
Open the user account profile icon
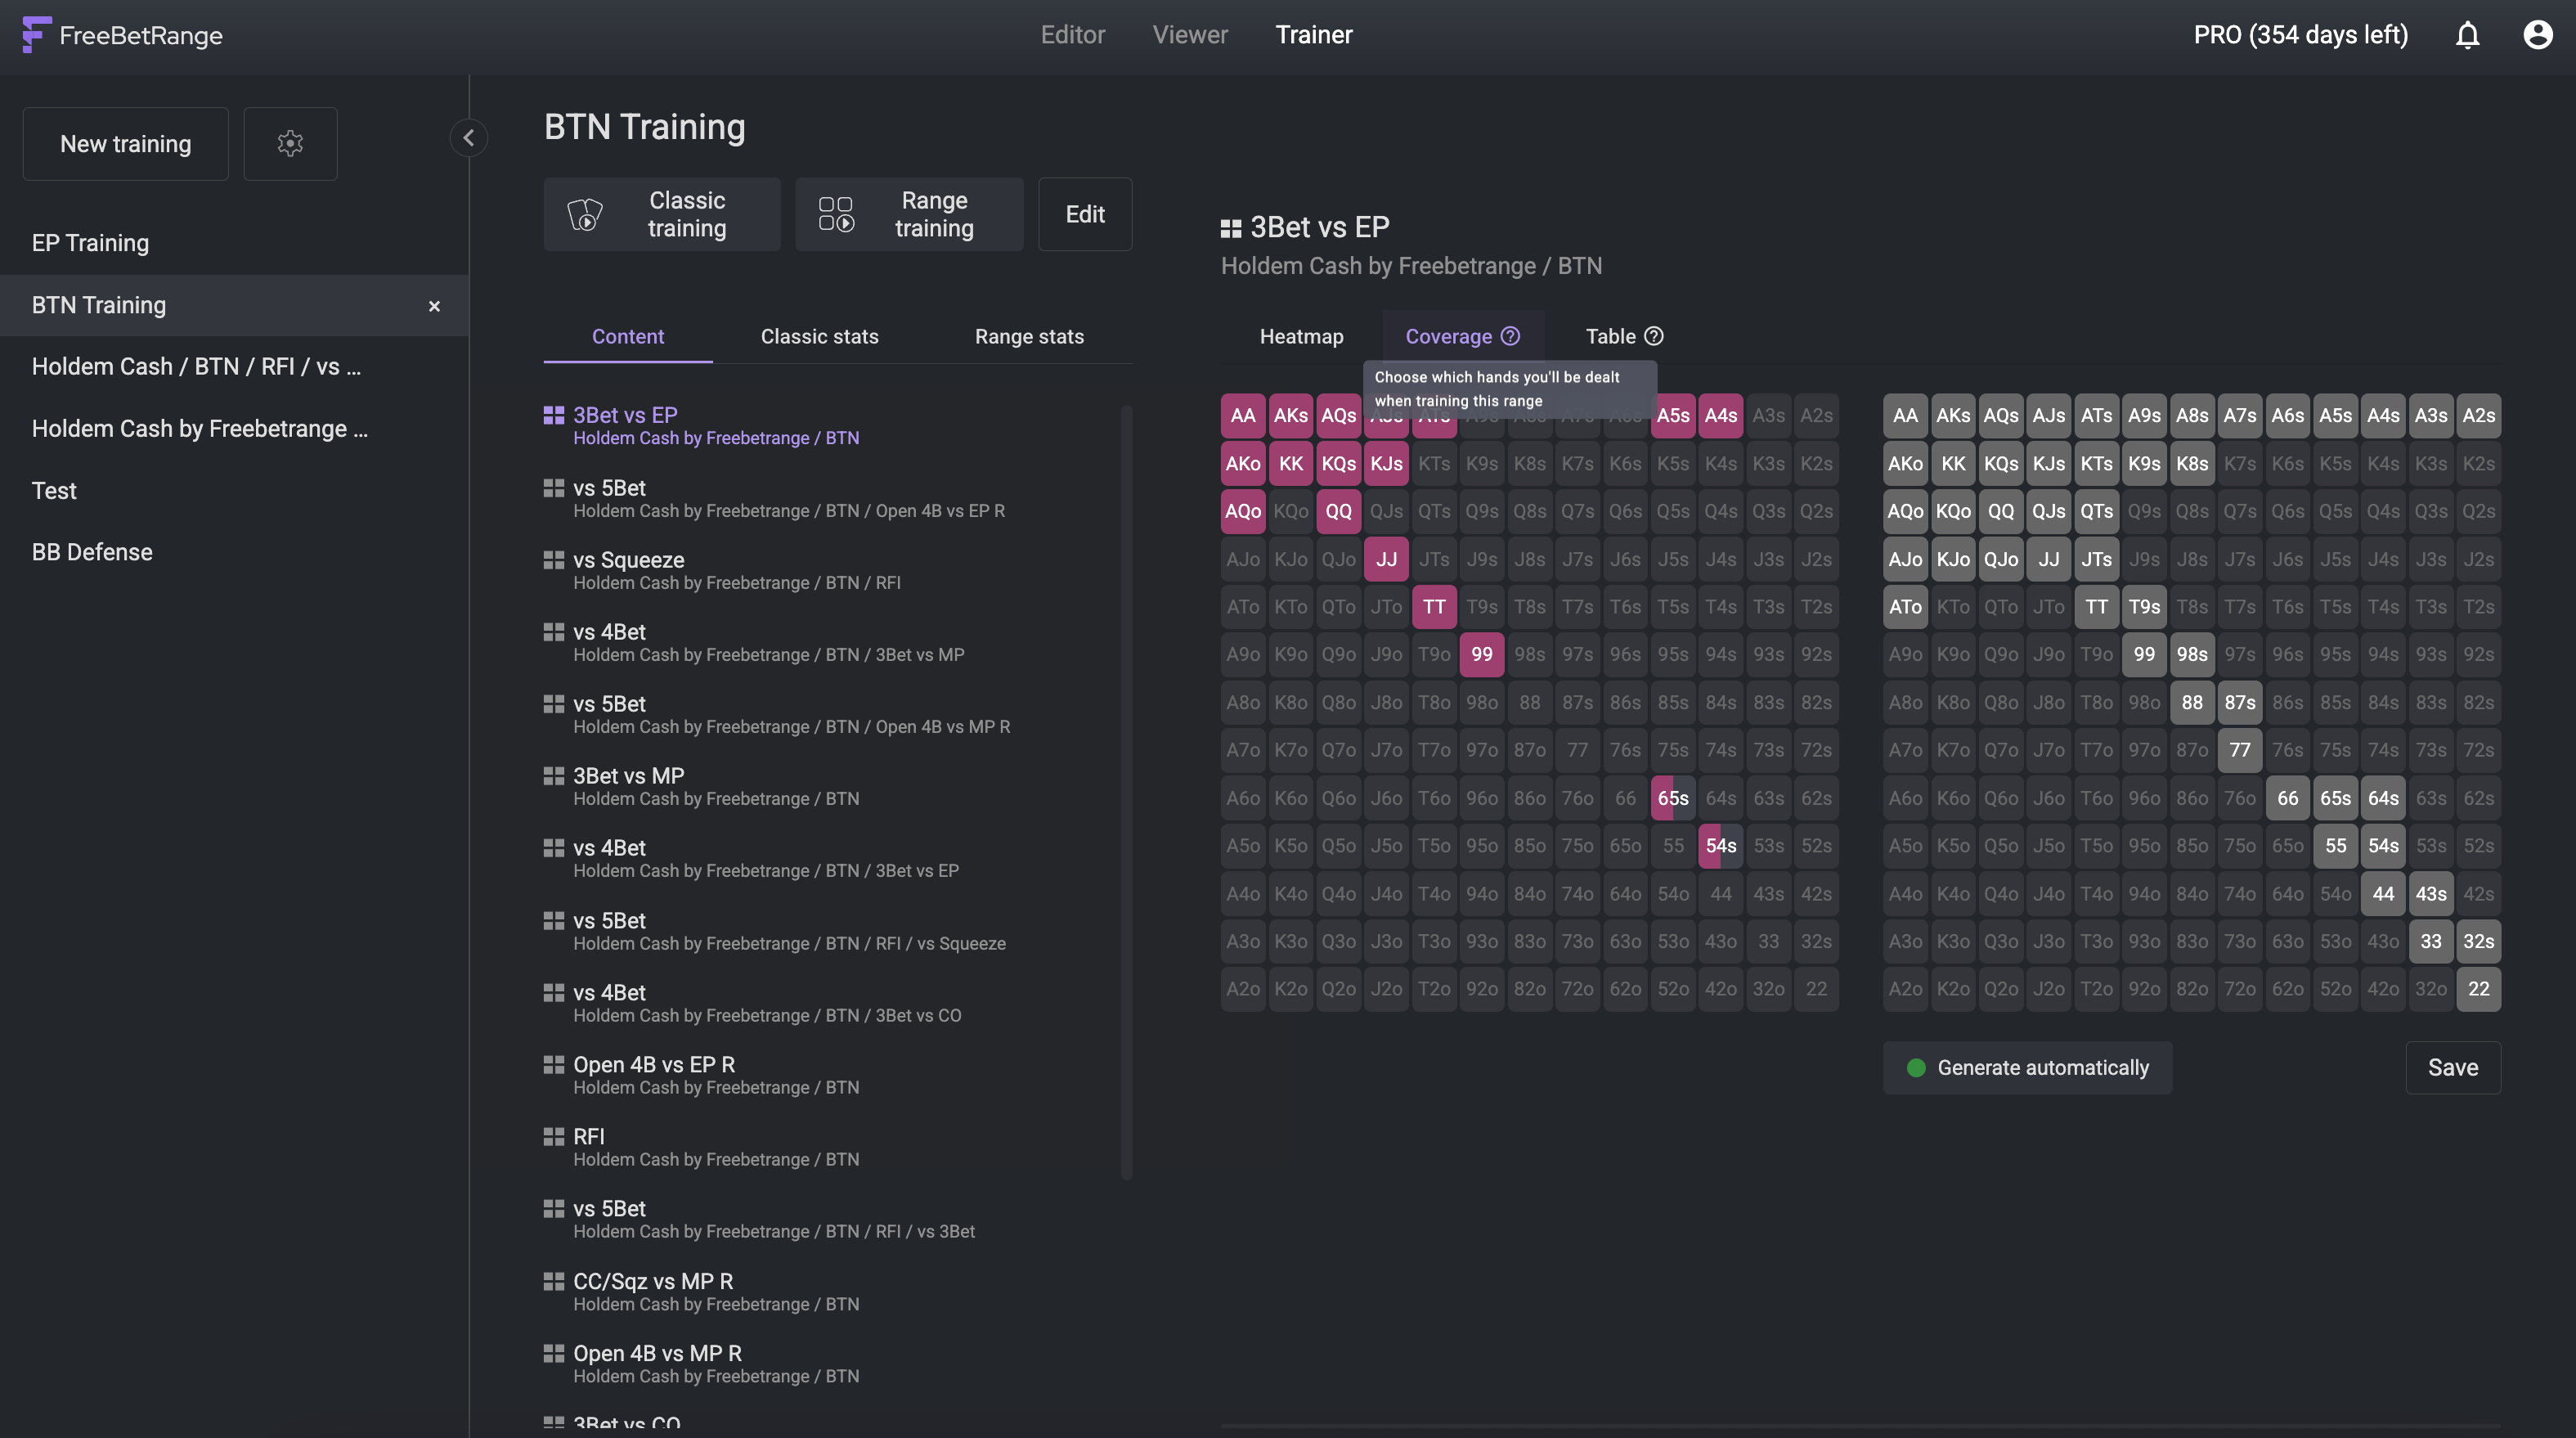(2537, 35)
